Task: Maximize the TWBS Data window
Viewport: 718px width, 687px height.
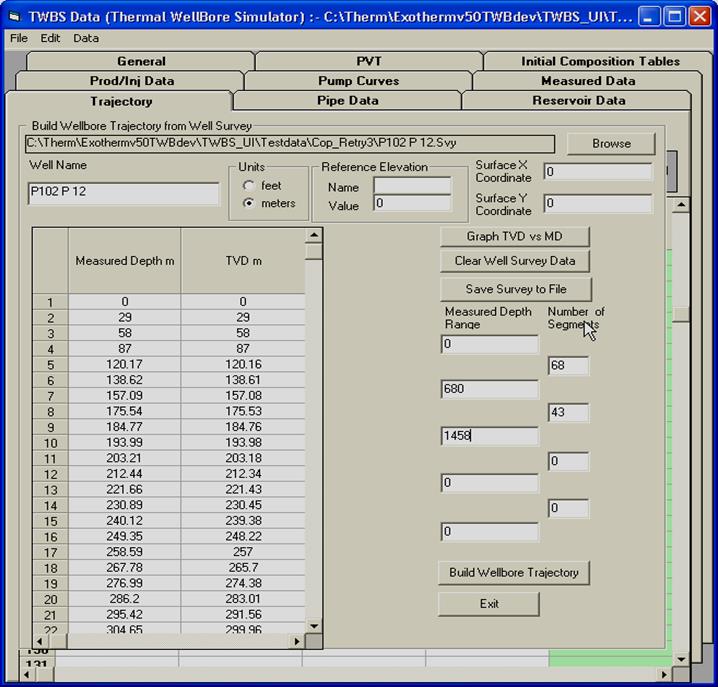Action: (x=674, y=17)
